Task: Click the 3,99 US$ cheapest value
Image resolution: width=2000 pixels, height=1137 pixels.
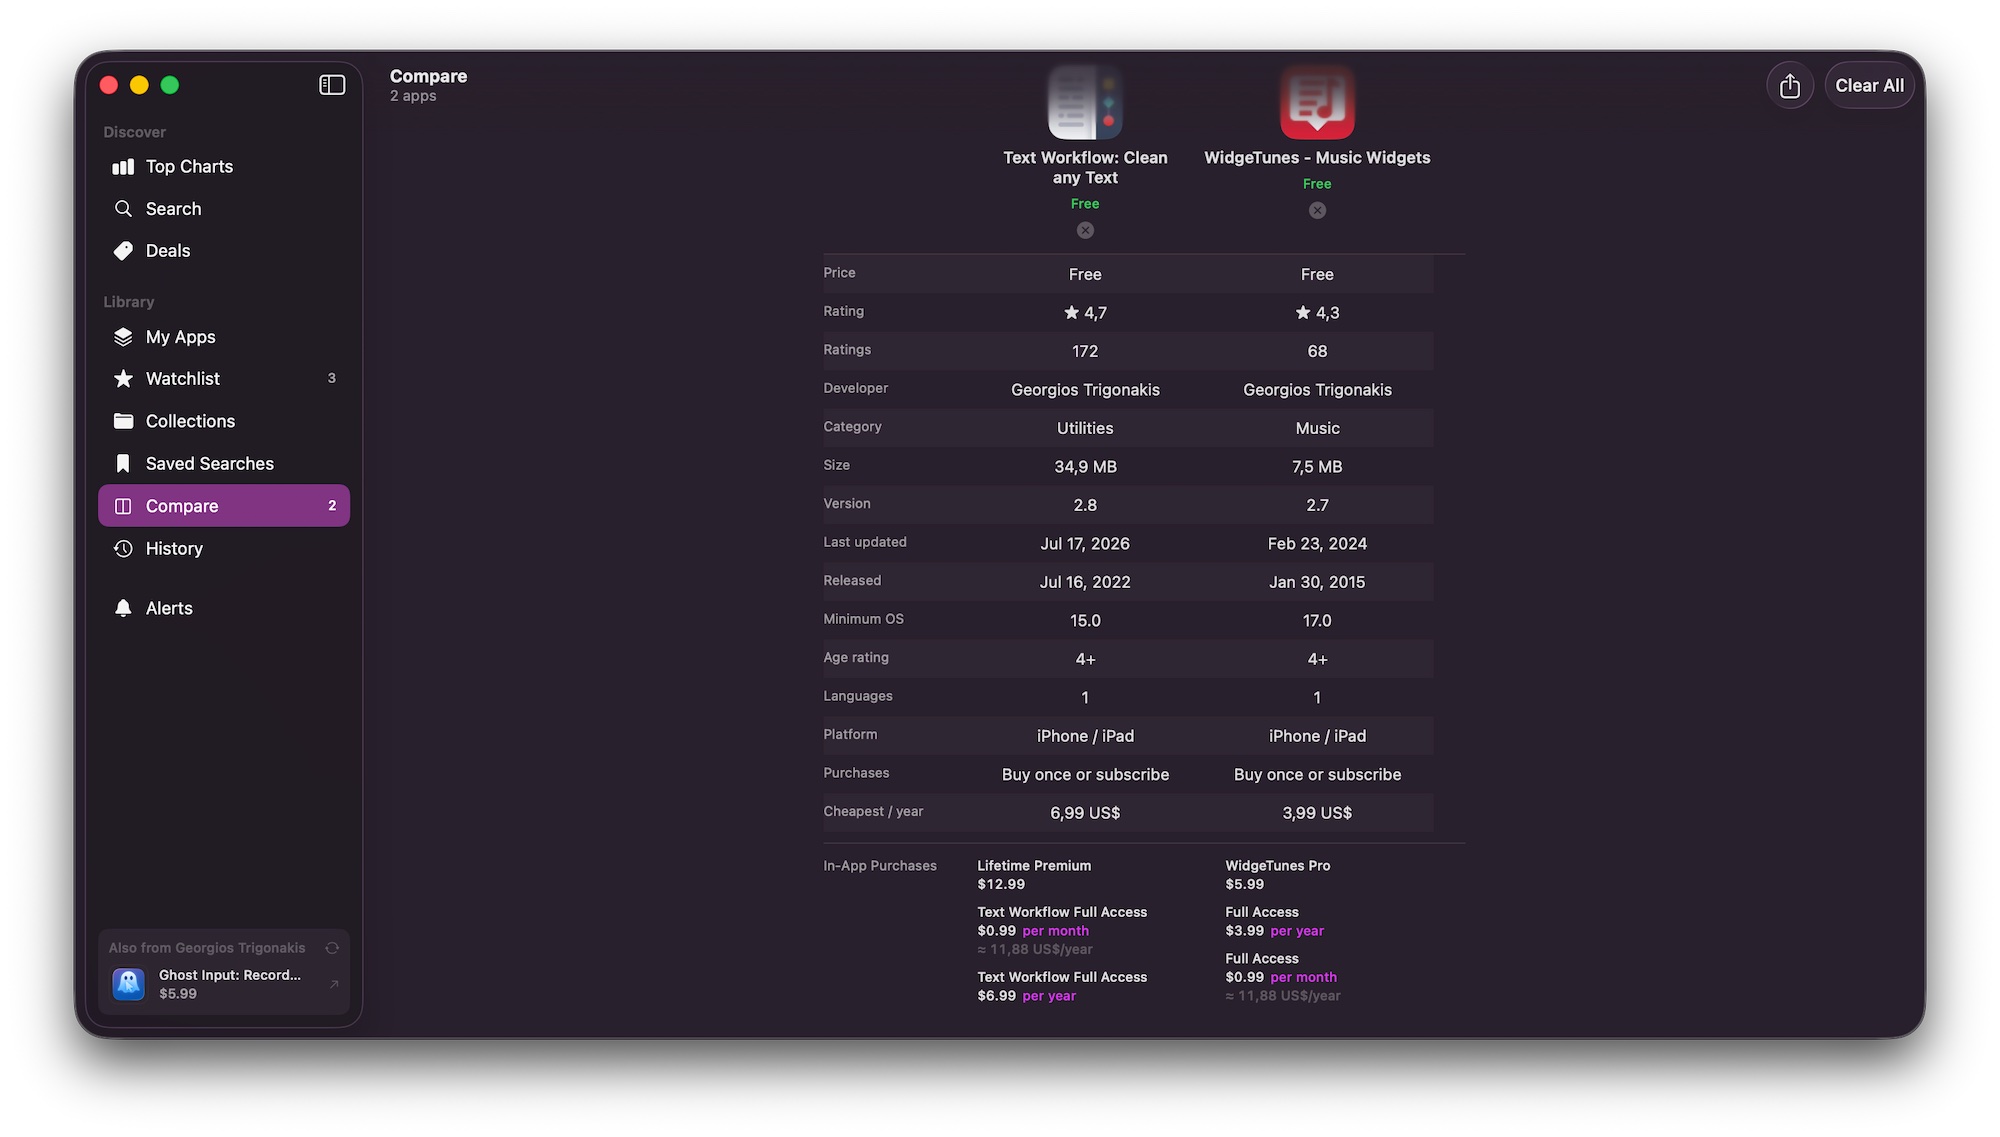Action: (x=1317, y=813)
